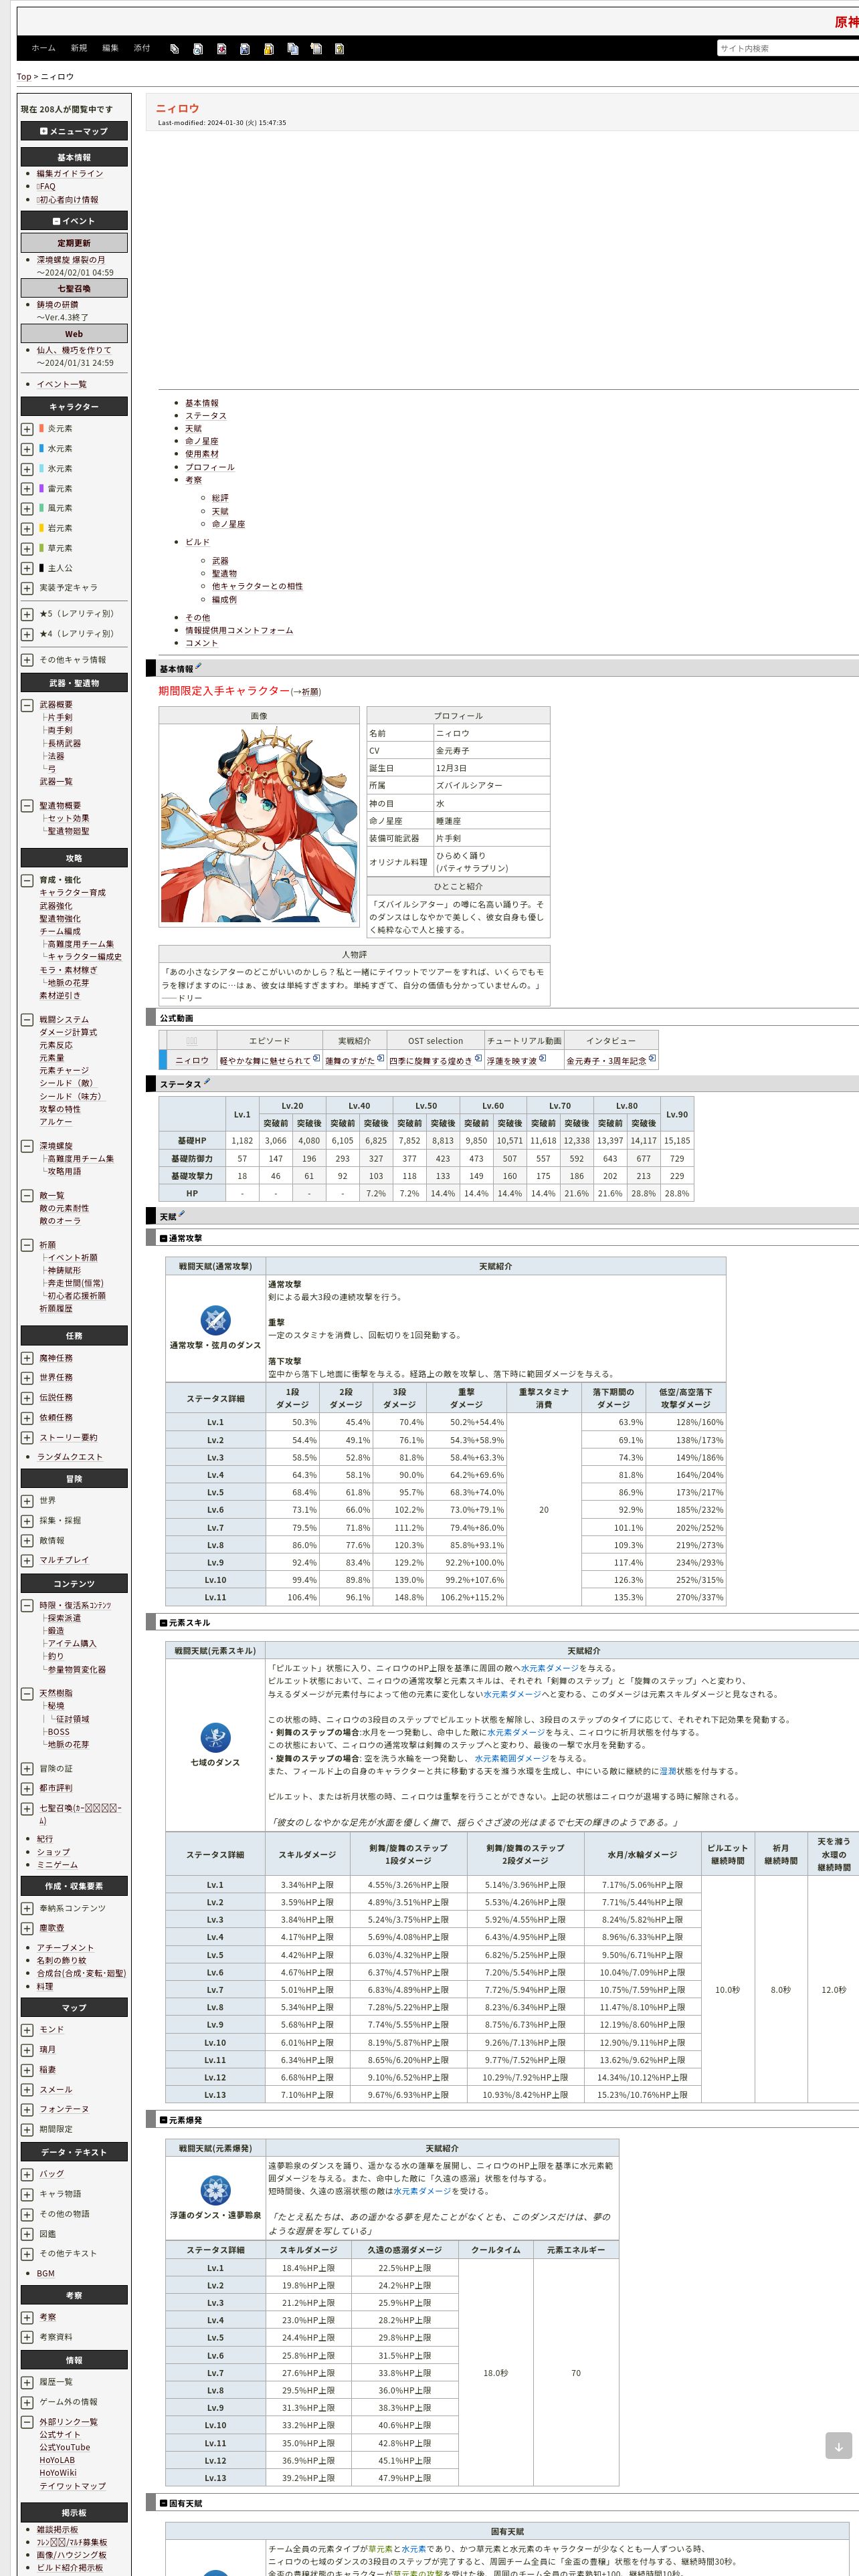Viewport: 859px width, 2576px height.
Task: Open キャラクター育成 sidebar link
Action: (72, 893)
